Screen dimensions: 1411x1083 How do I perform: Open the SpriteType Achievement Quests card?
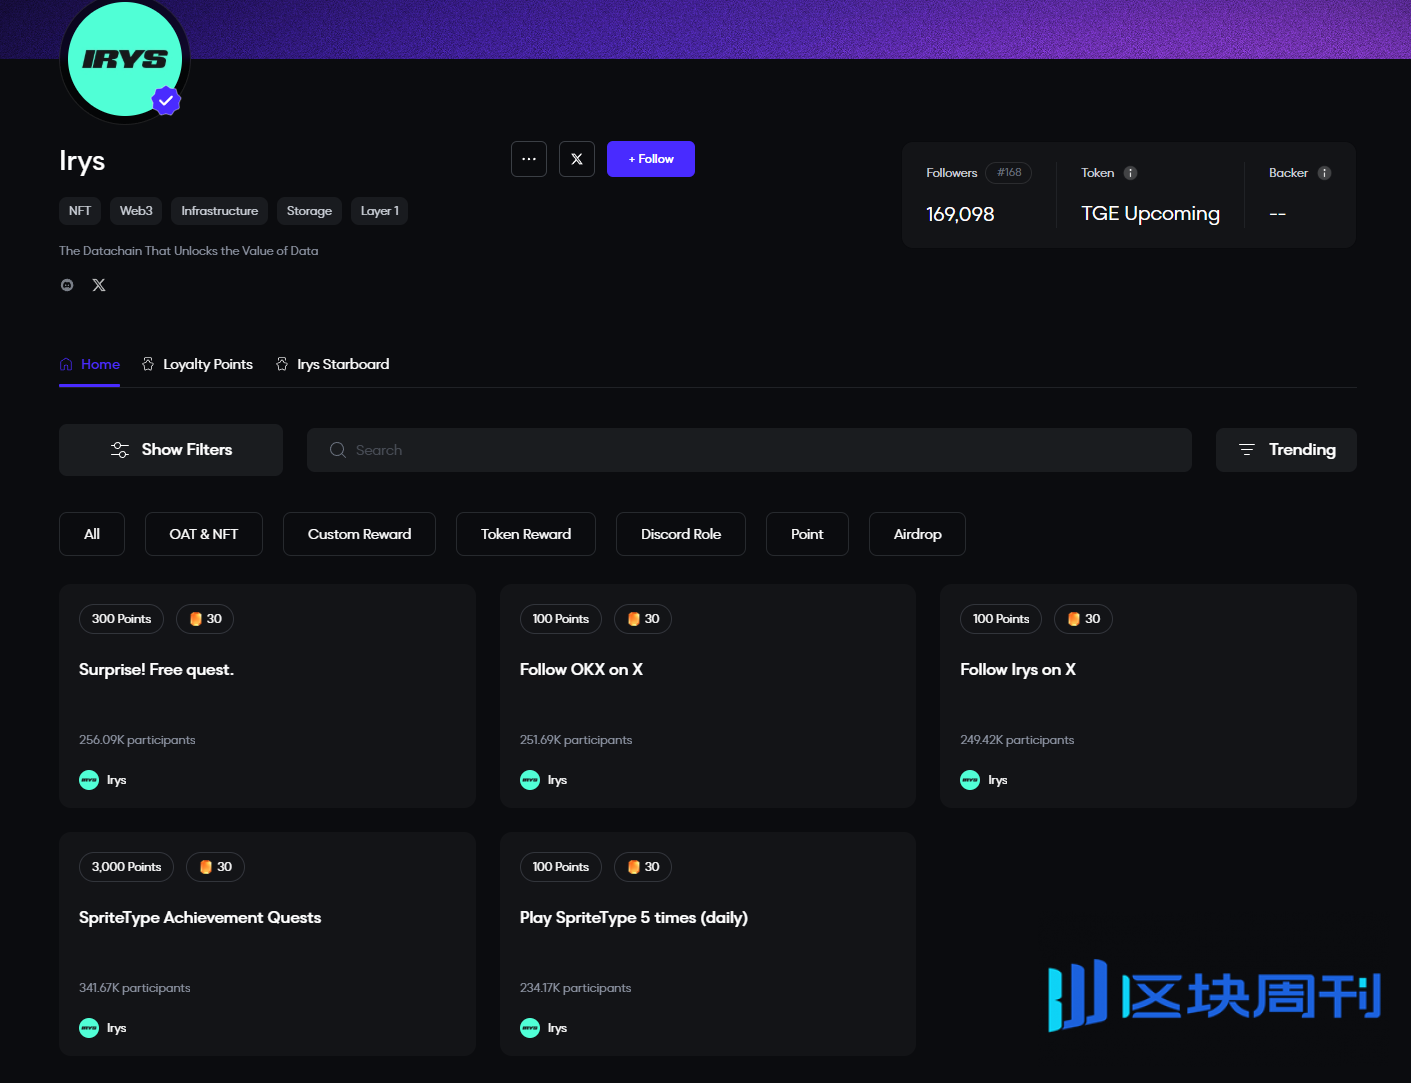[x=267, y=944]
